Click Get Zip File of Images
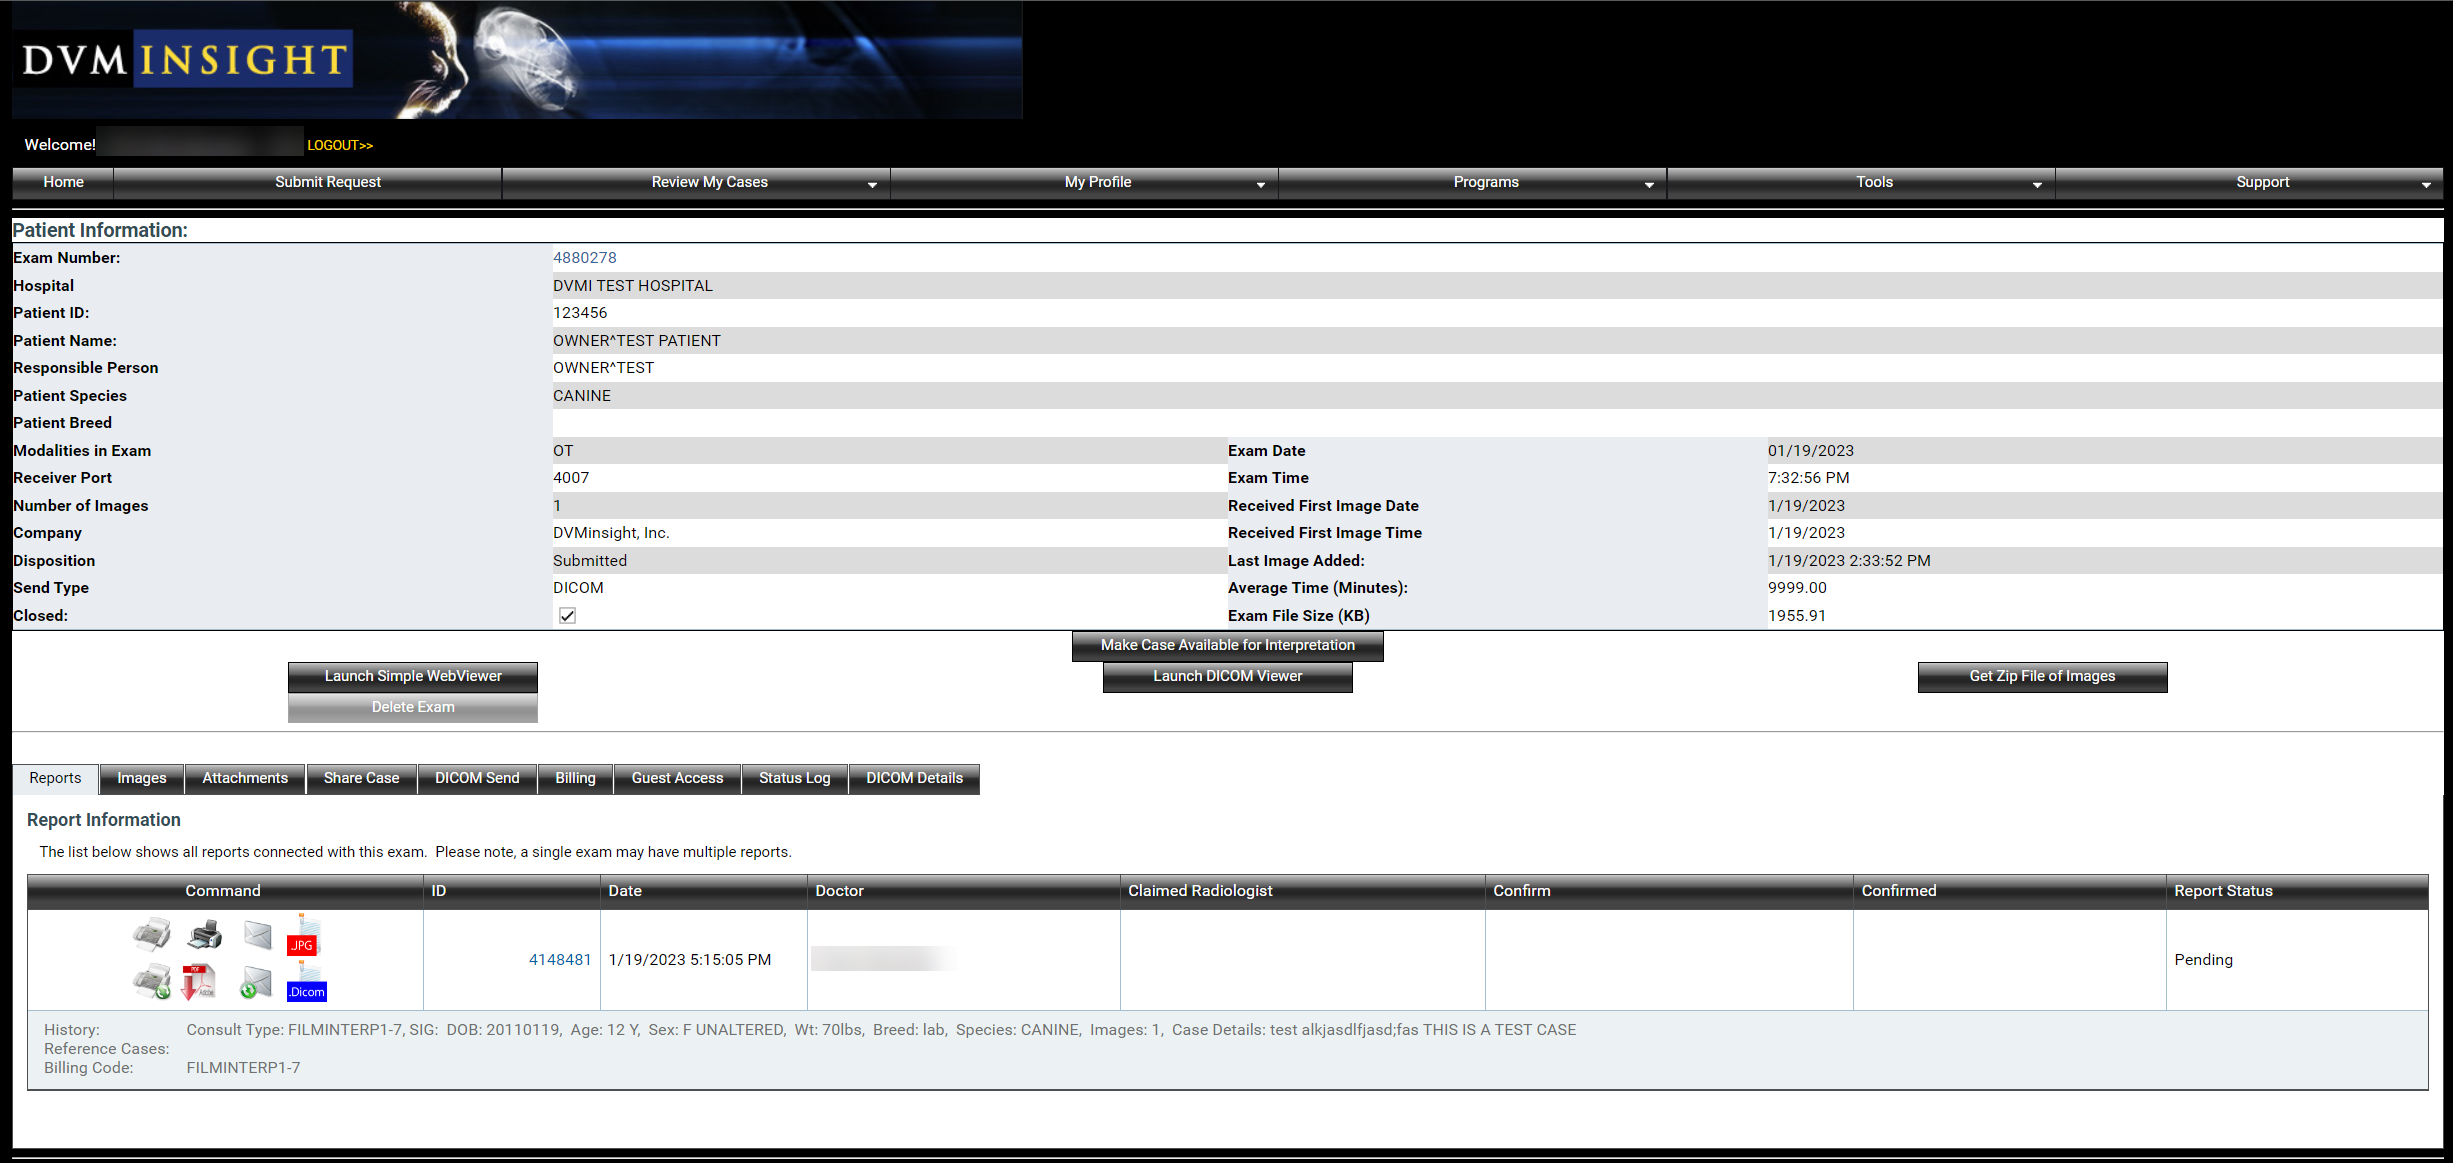 pyautogui.click(x=2042, y=676)
